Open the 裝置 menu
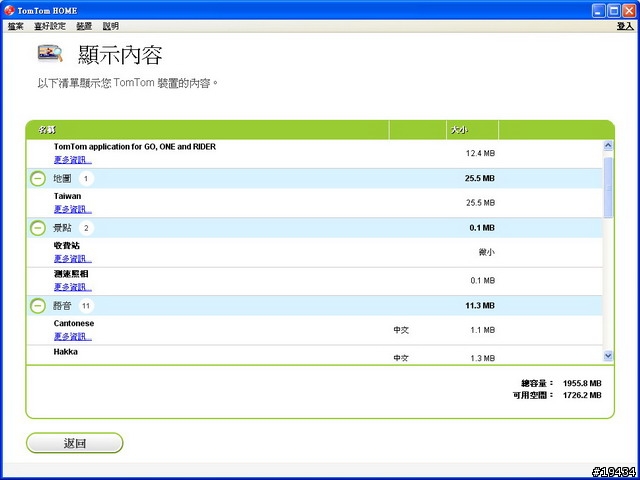Viewport: 640px width, 480px height. click(x=84, y=26)
